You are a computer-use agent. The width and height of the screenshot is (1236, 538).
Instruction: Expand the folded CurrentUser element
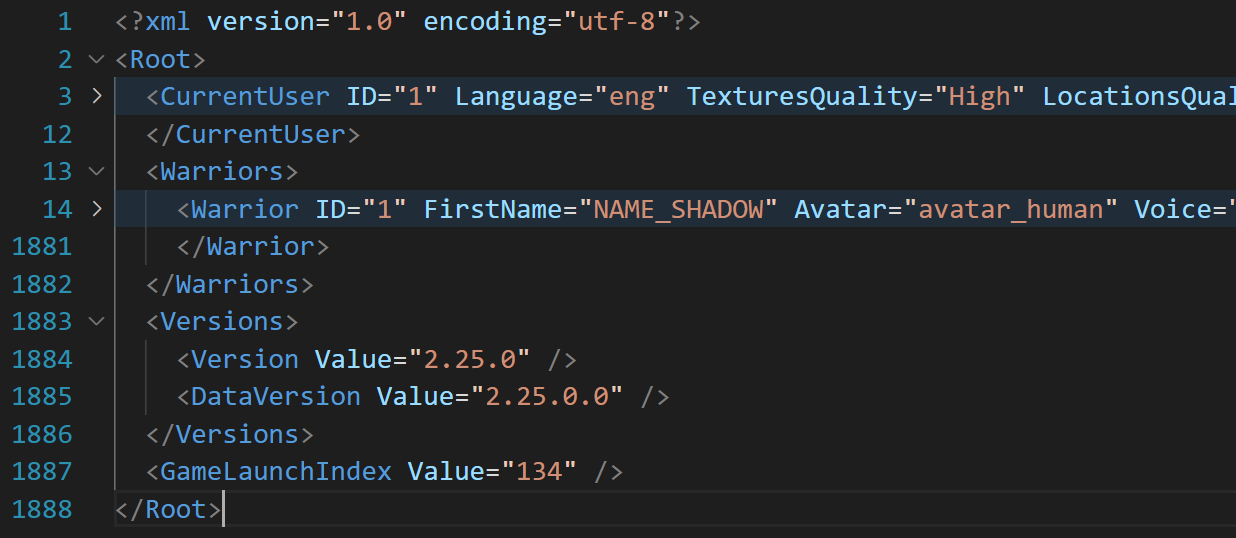pos(96,97)
